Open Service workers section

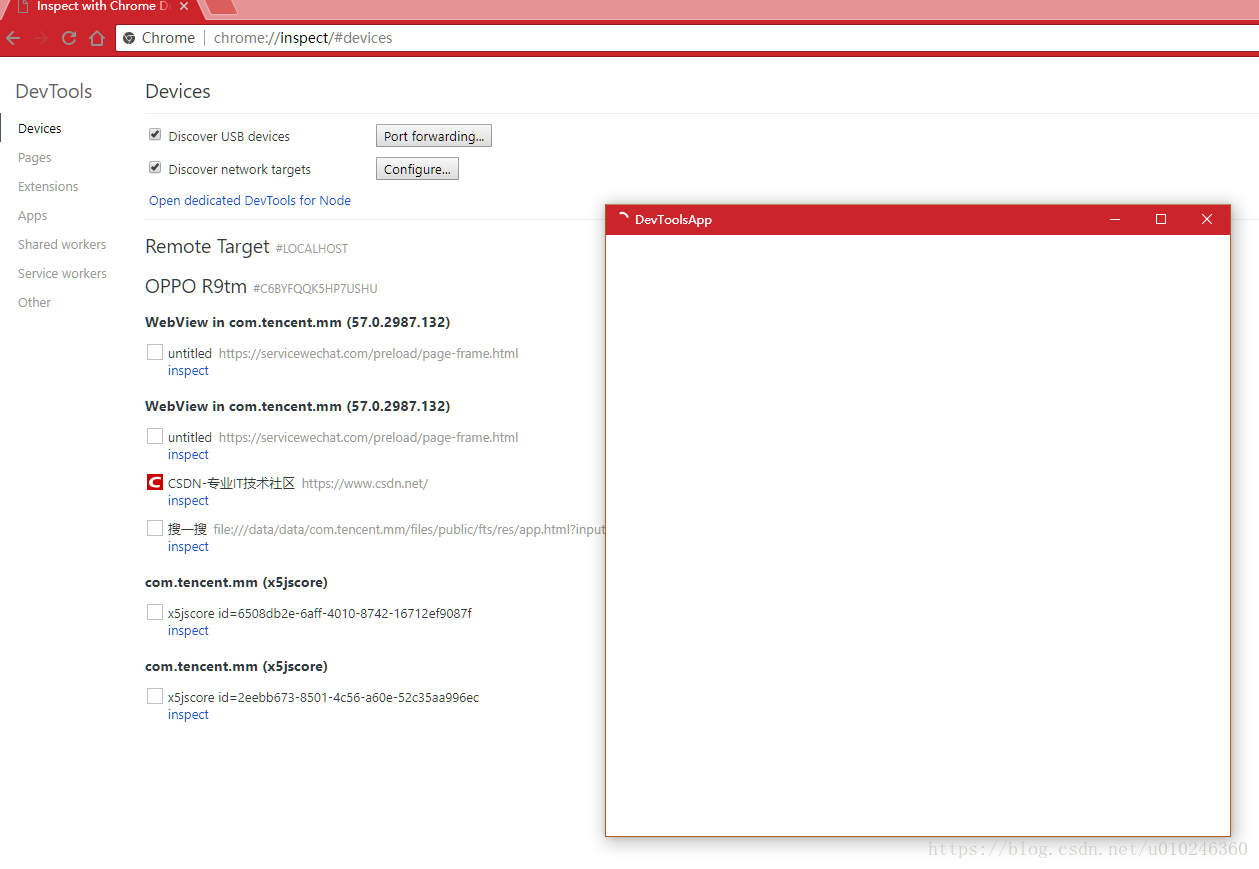62,274
